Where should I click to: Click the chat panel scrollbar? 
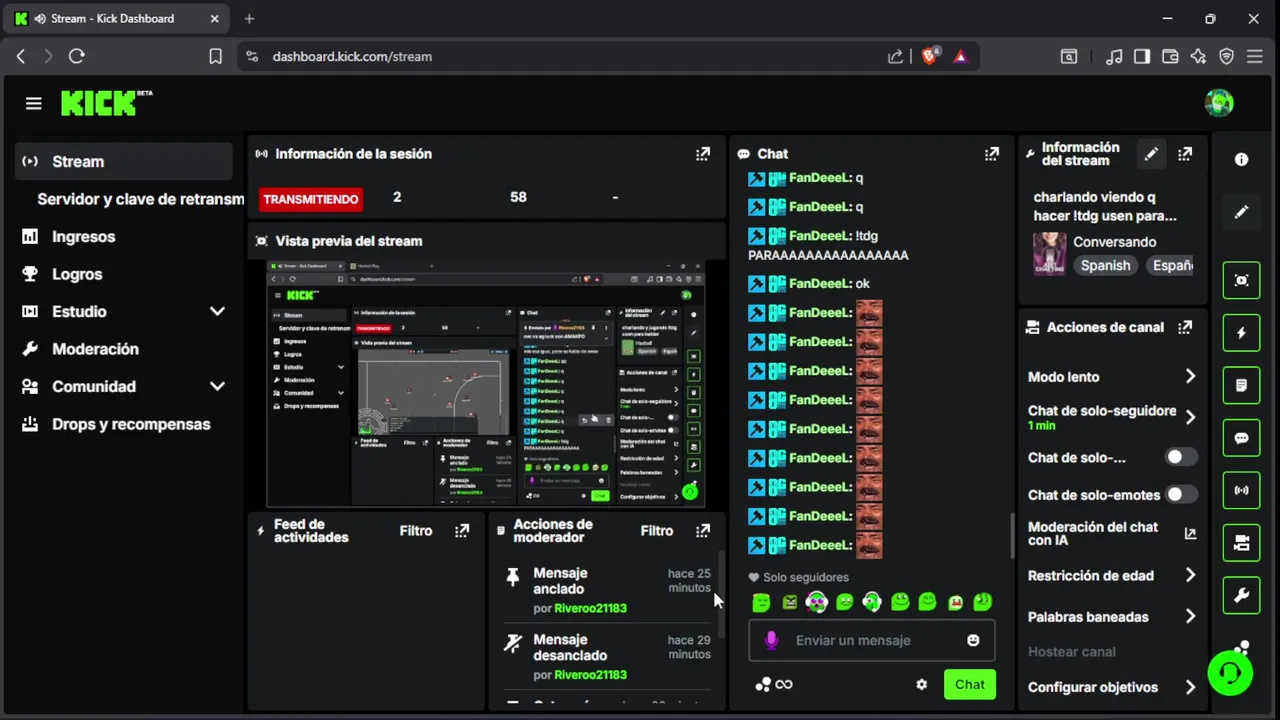click(x=1012, y=537)
